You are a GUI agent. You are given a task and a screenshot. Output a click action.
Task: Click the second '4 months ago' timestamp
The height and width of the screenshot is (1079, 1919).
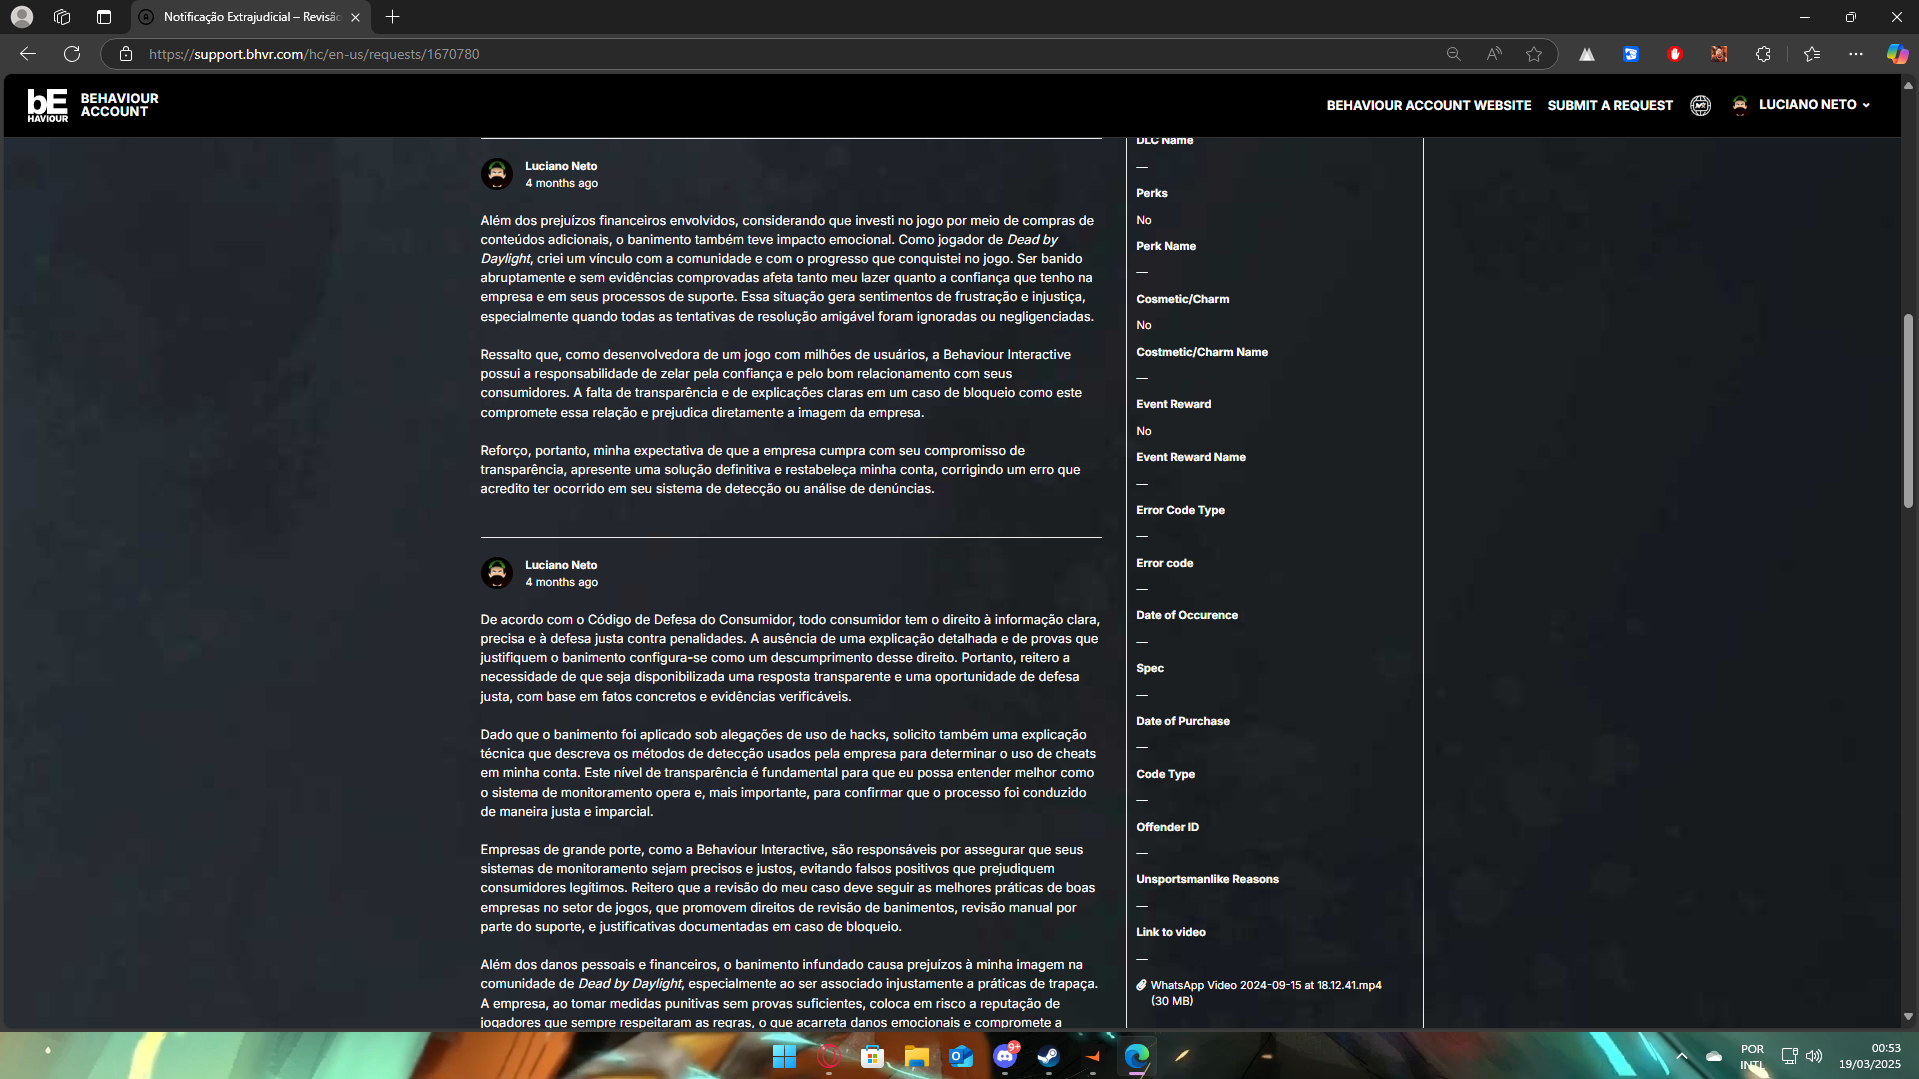(561, 582)
